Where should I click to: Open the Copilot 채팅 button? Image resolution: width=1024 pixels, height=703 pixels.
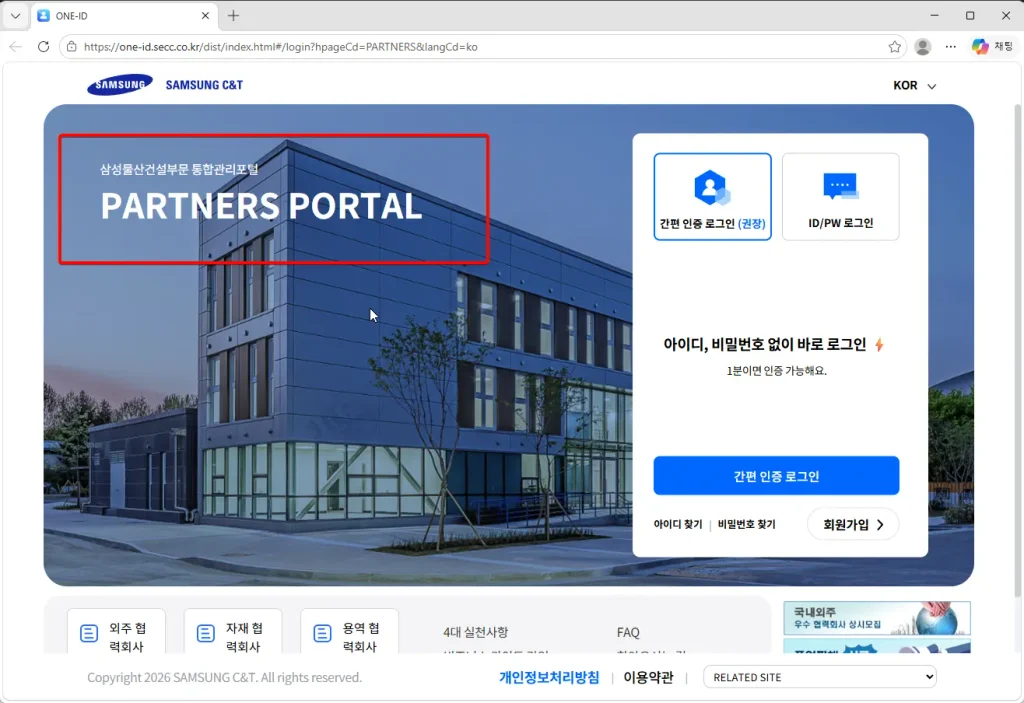pyautogui.click(x=993, y=46)
